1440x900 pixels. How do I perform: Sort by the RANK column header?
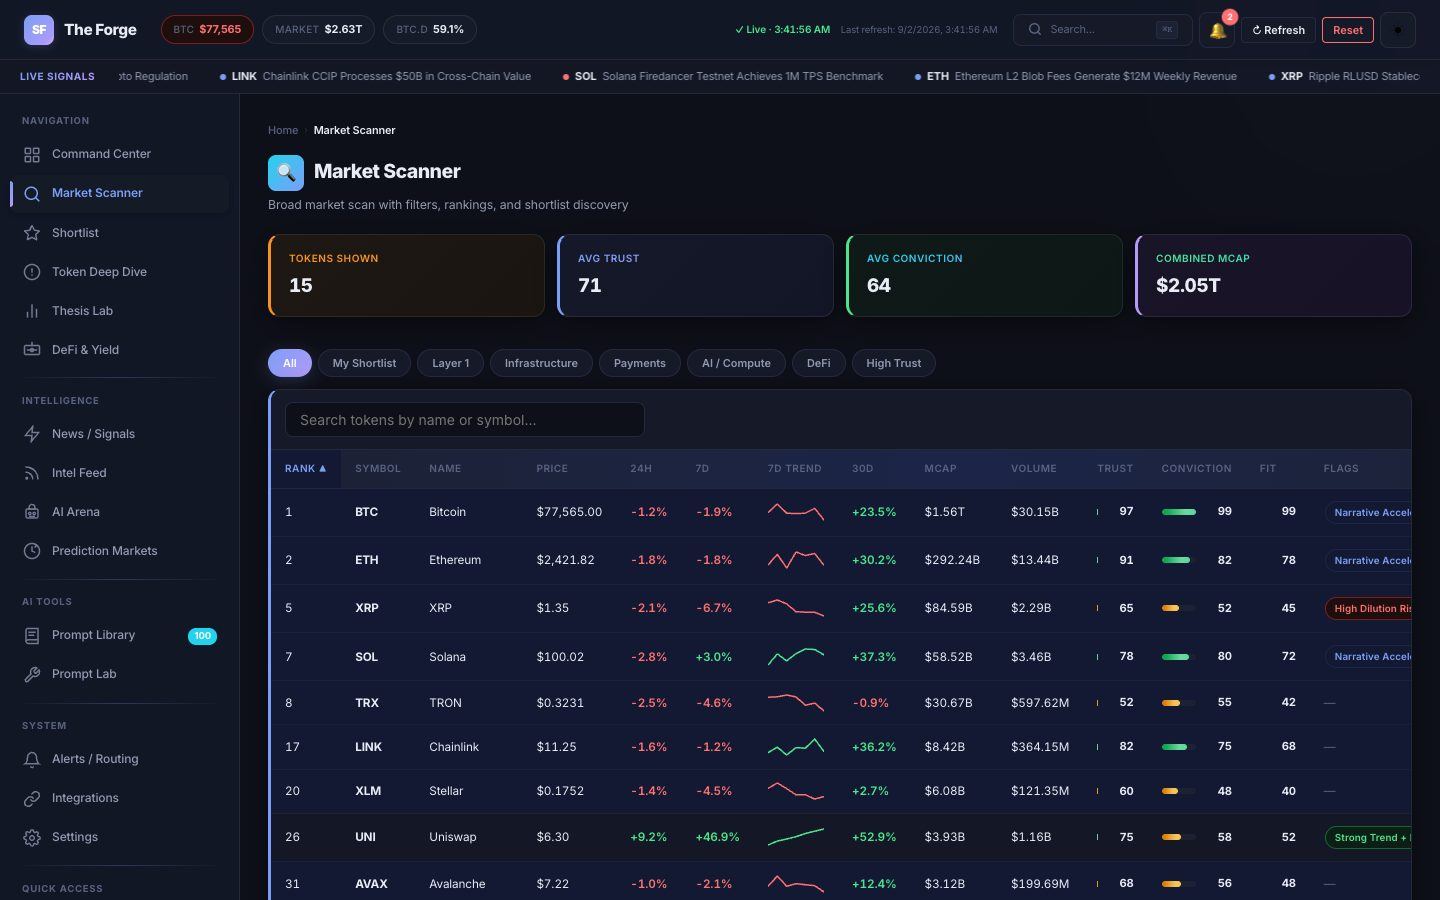click(306, 469)
